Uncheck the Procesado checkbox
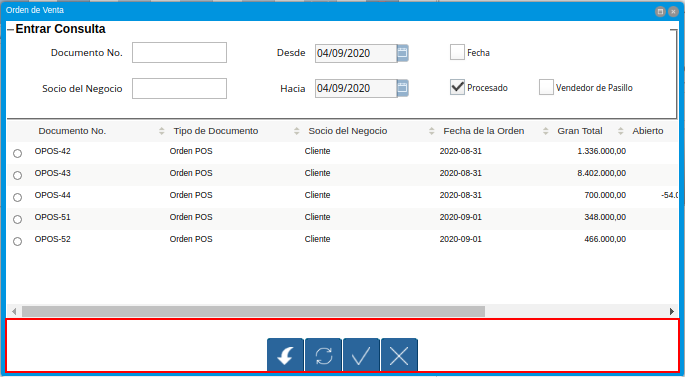685x377 pixels. (457, 87)
